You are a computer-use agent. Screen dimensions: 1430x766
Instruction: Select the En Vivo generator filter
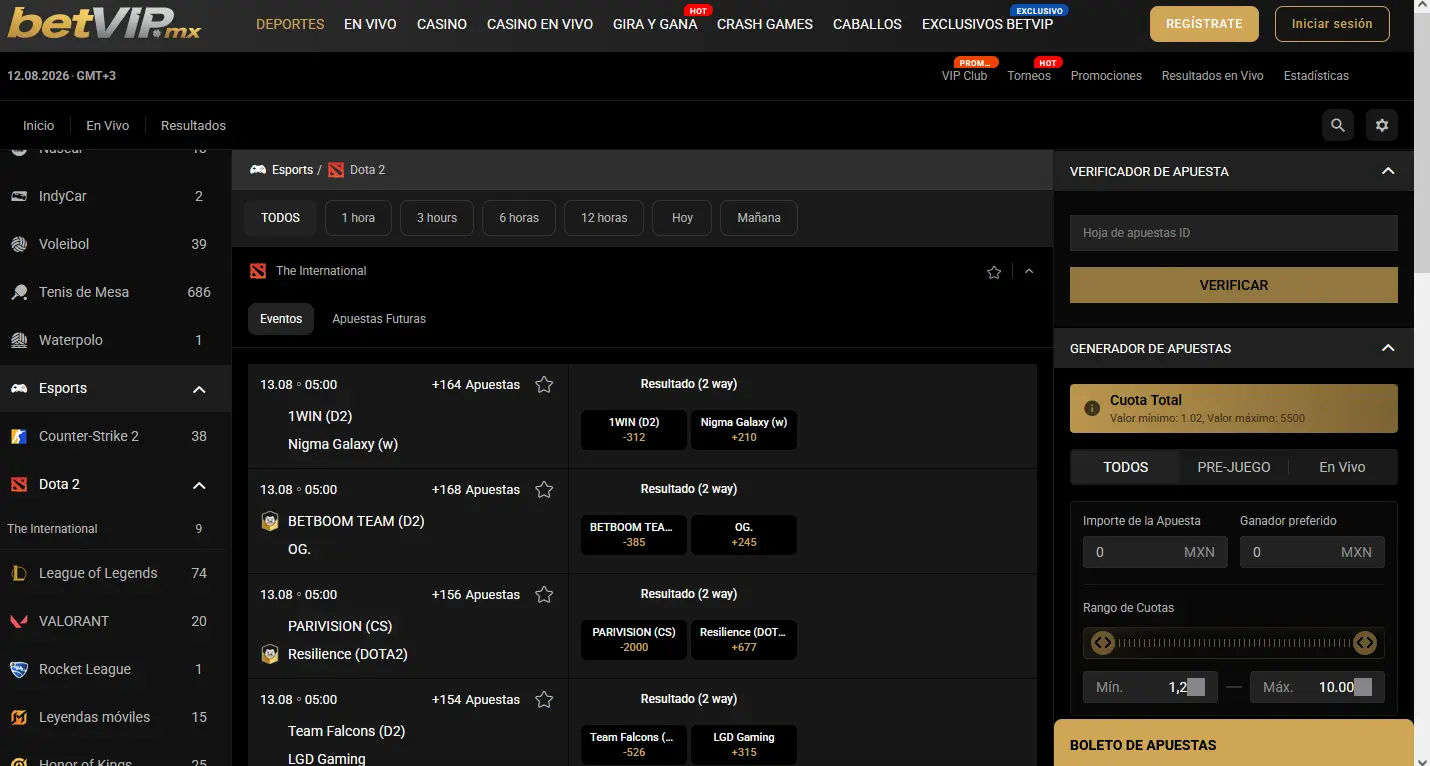pos(1342,467)
